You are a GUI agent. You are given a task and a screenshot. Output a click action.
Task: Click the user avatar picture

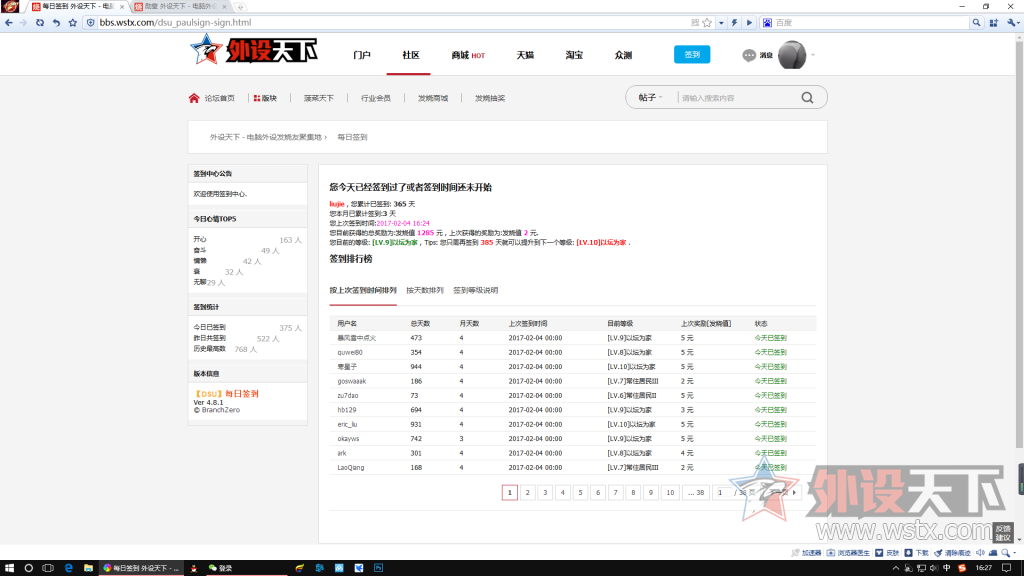tap(792, 55)
